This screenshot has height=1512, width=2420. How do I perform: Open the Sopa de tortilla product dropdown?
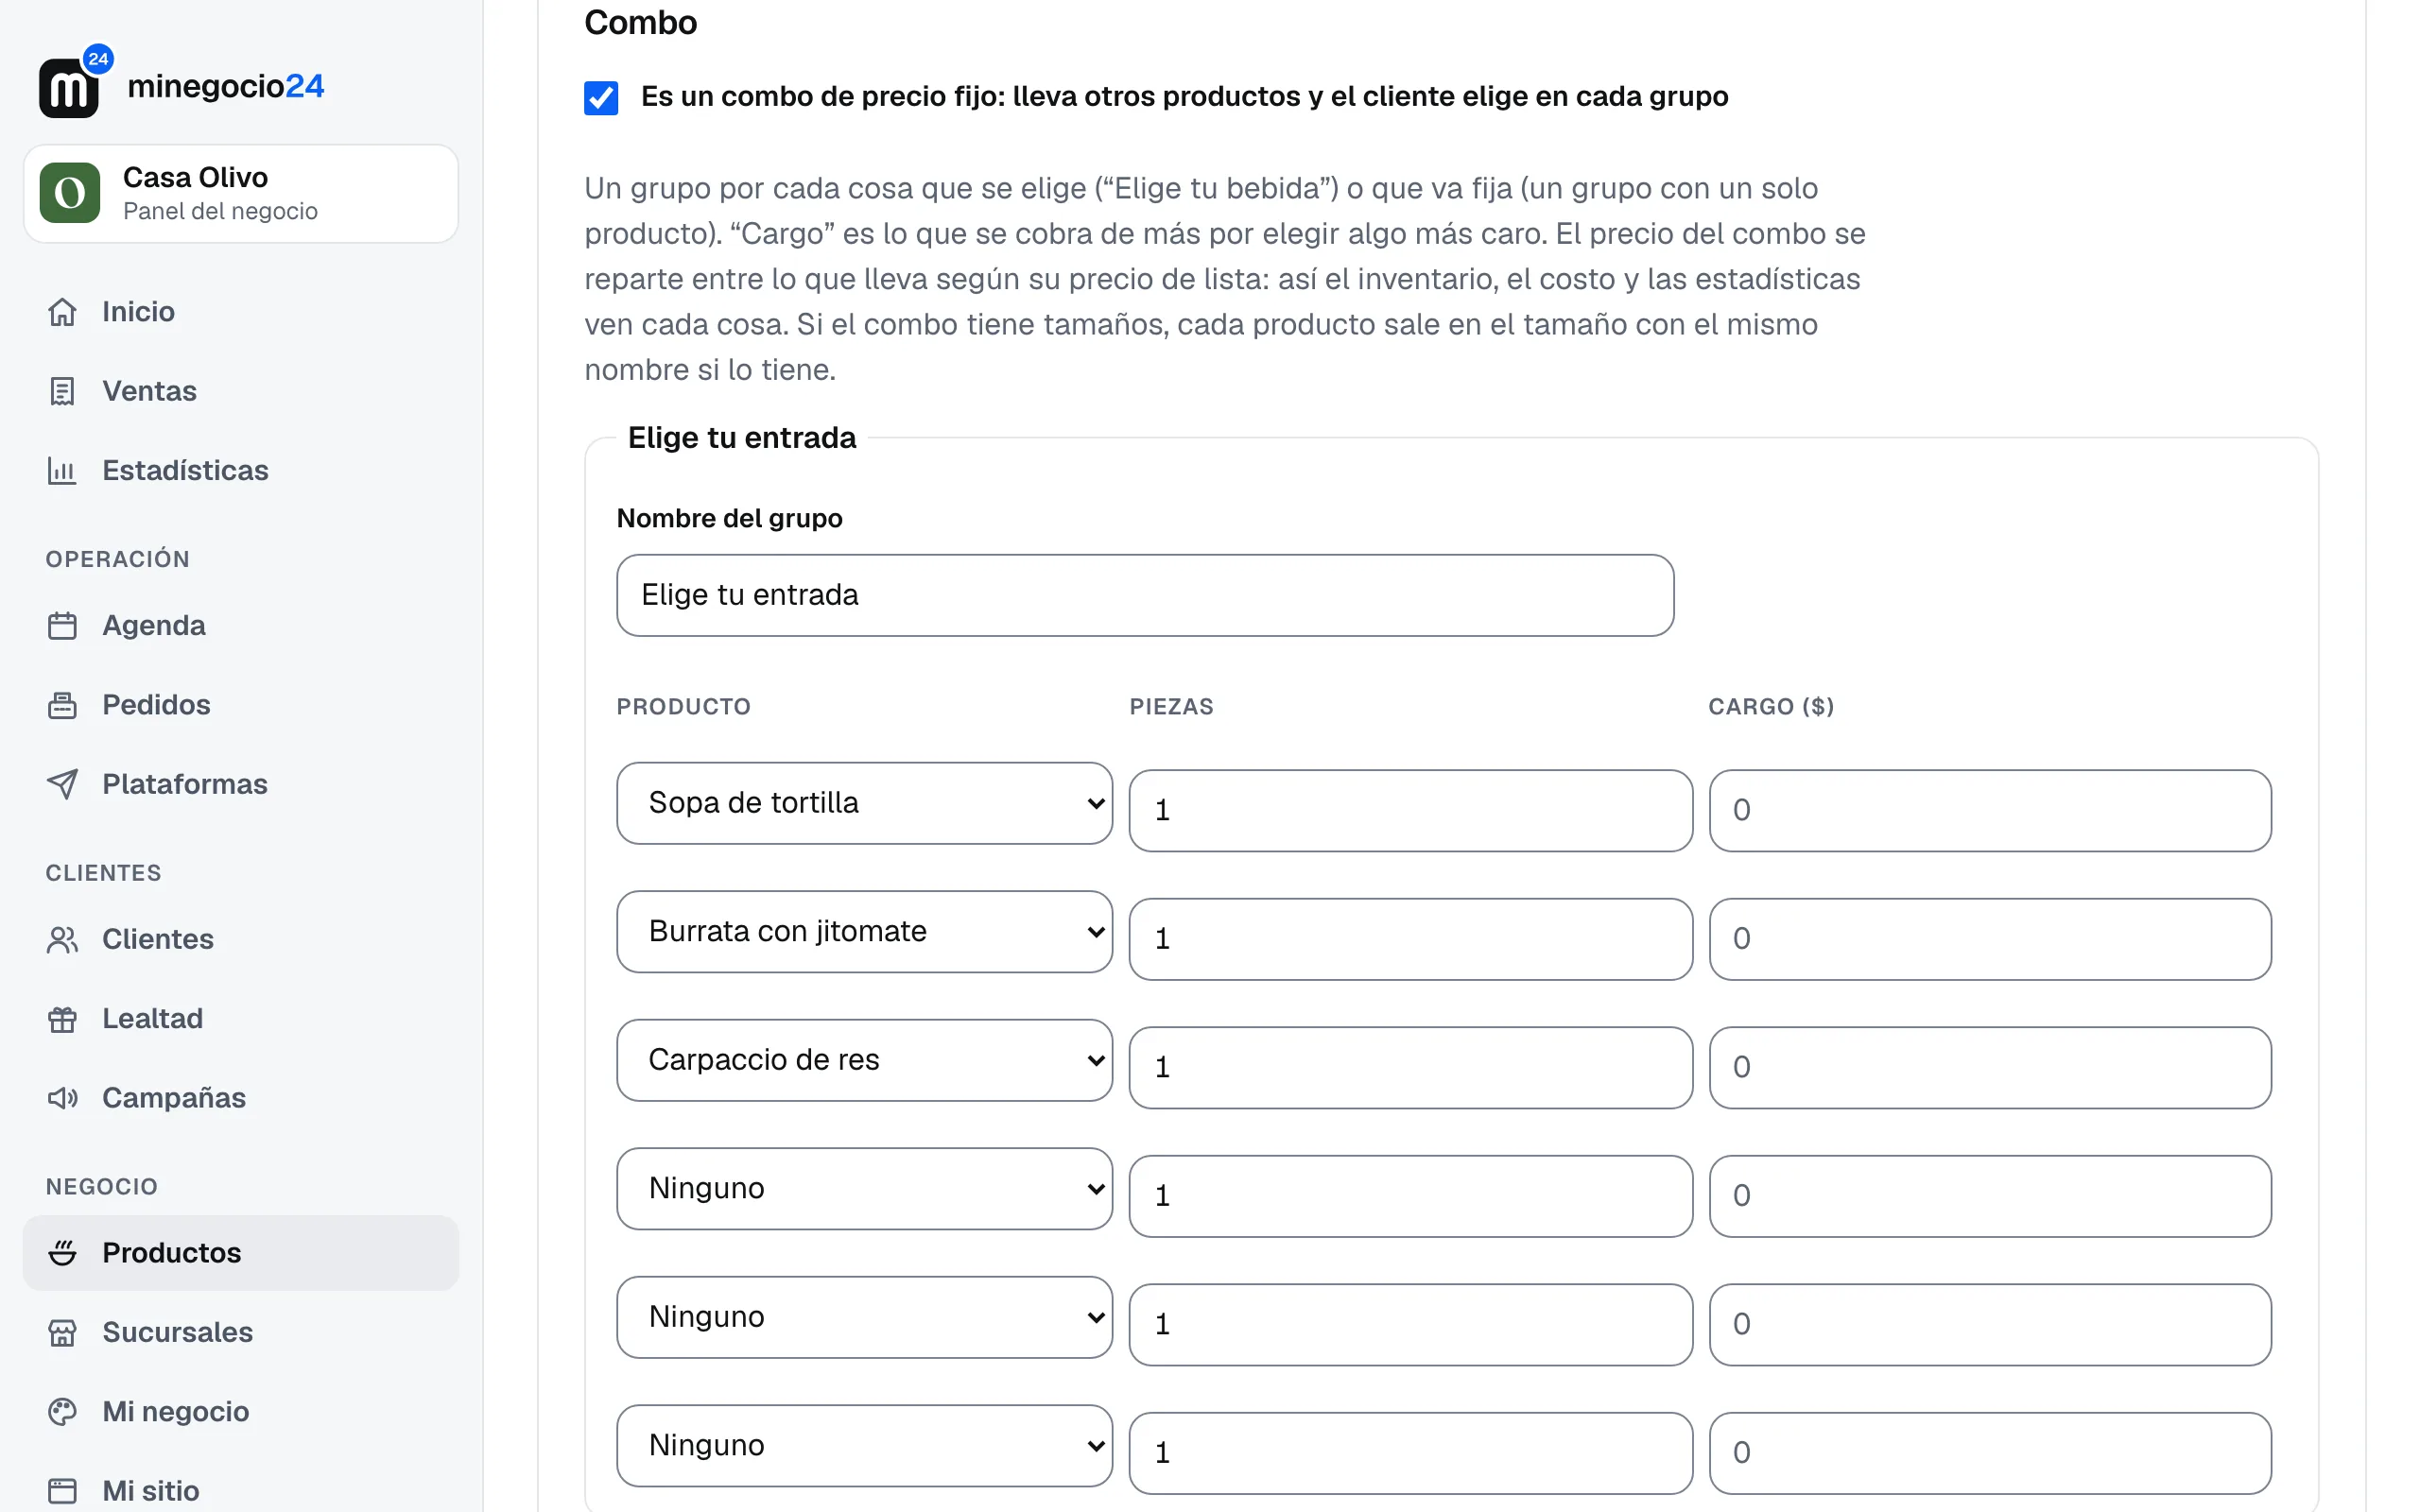[x=864, y=803]
